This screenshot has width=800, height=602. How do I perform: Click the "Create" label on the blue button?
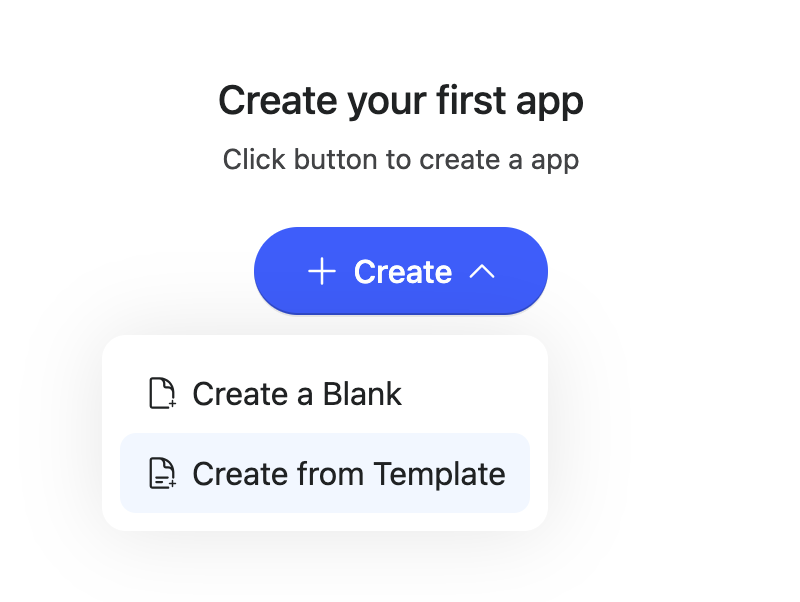pyautogui.click(x=402, y=272)
